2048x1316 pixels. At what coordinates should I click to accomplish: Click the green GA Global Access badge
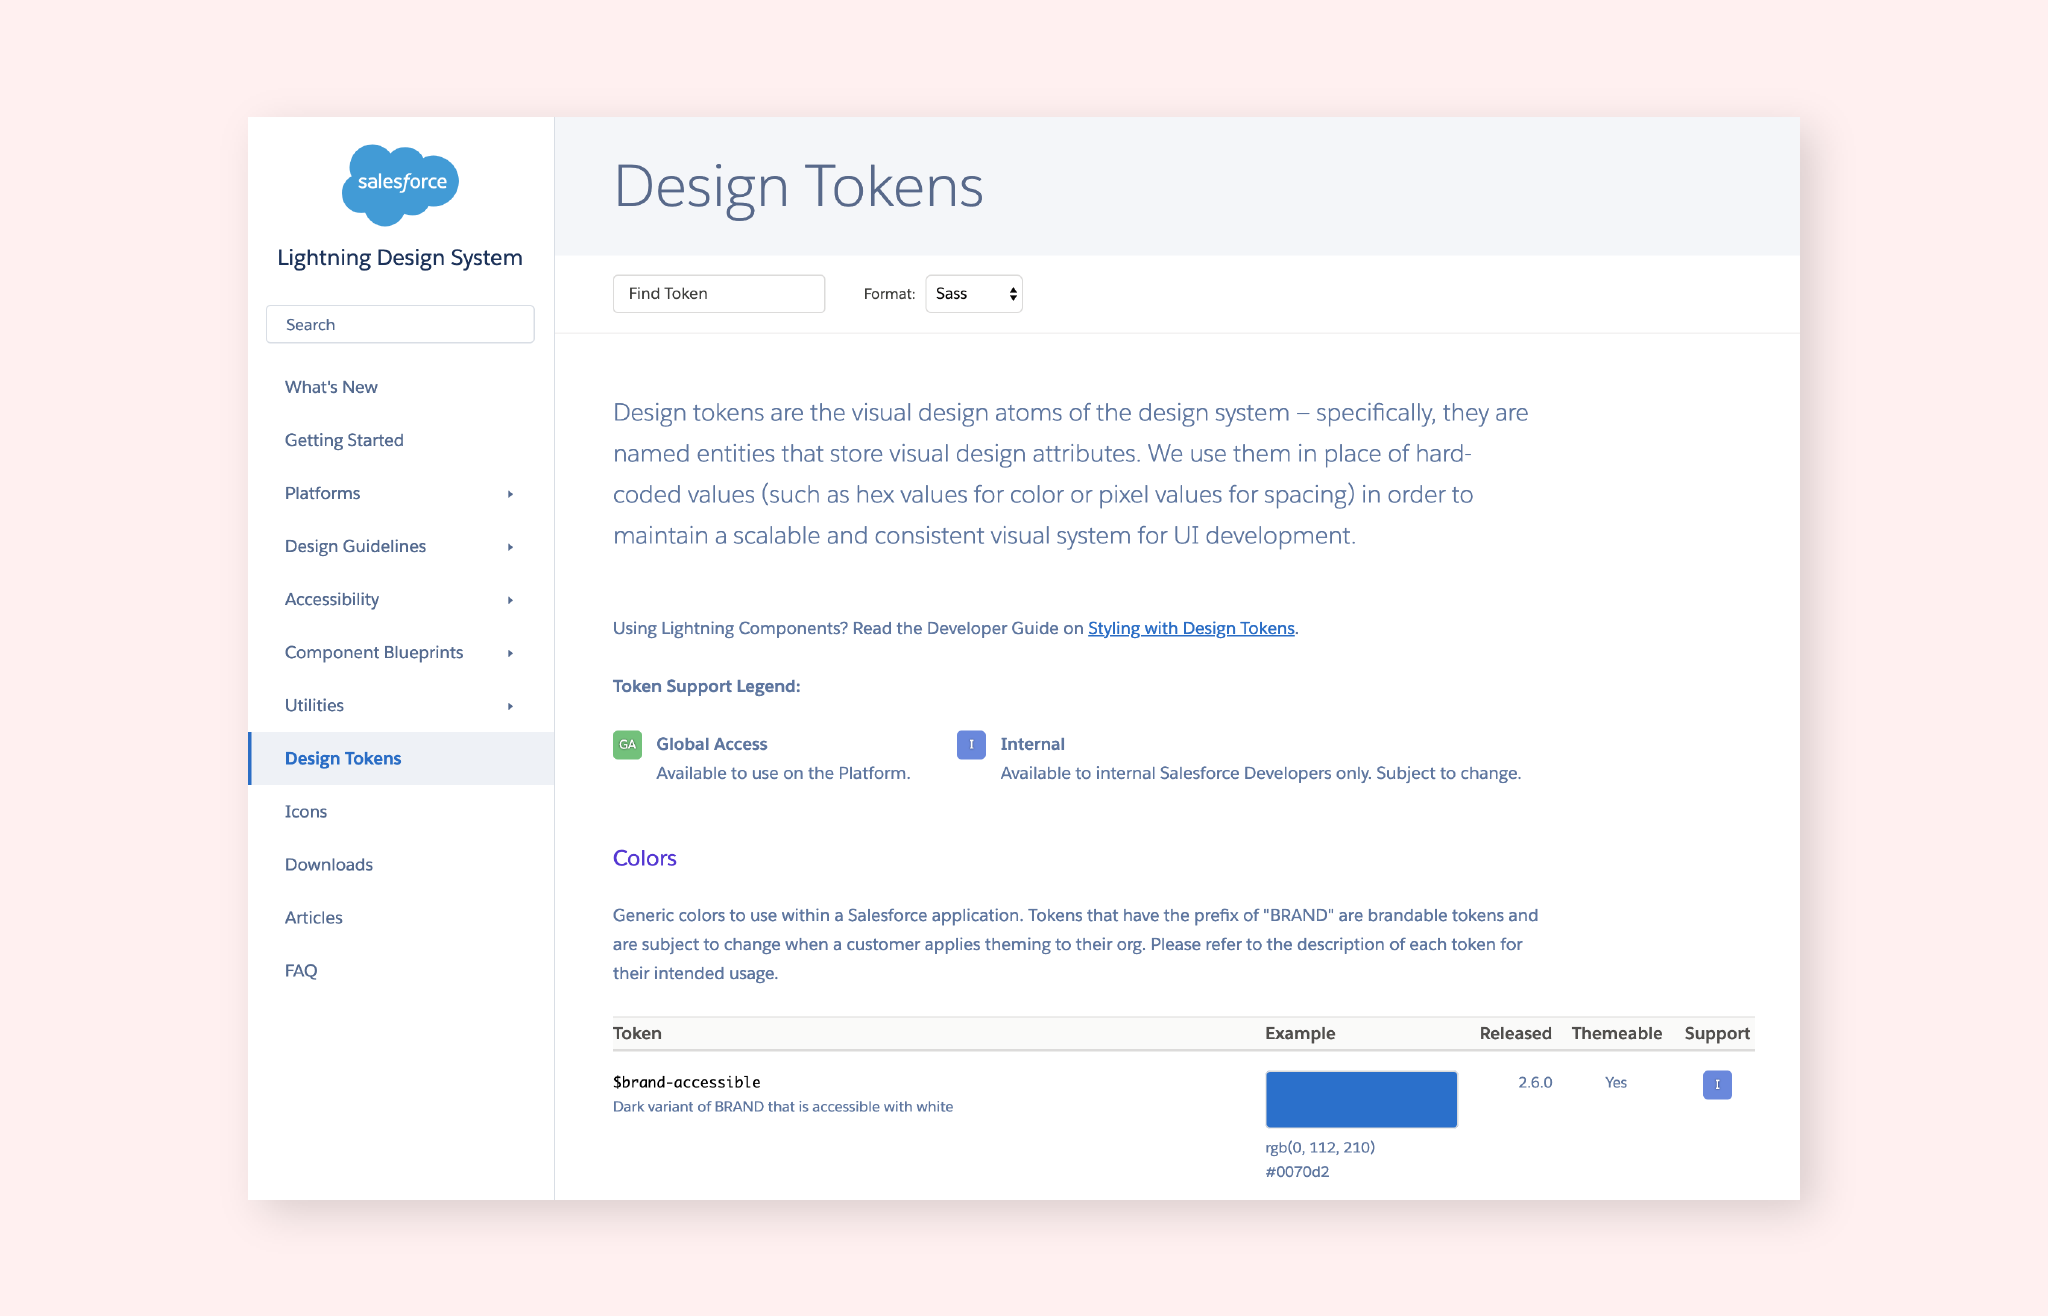(627, 745)
